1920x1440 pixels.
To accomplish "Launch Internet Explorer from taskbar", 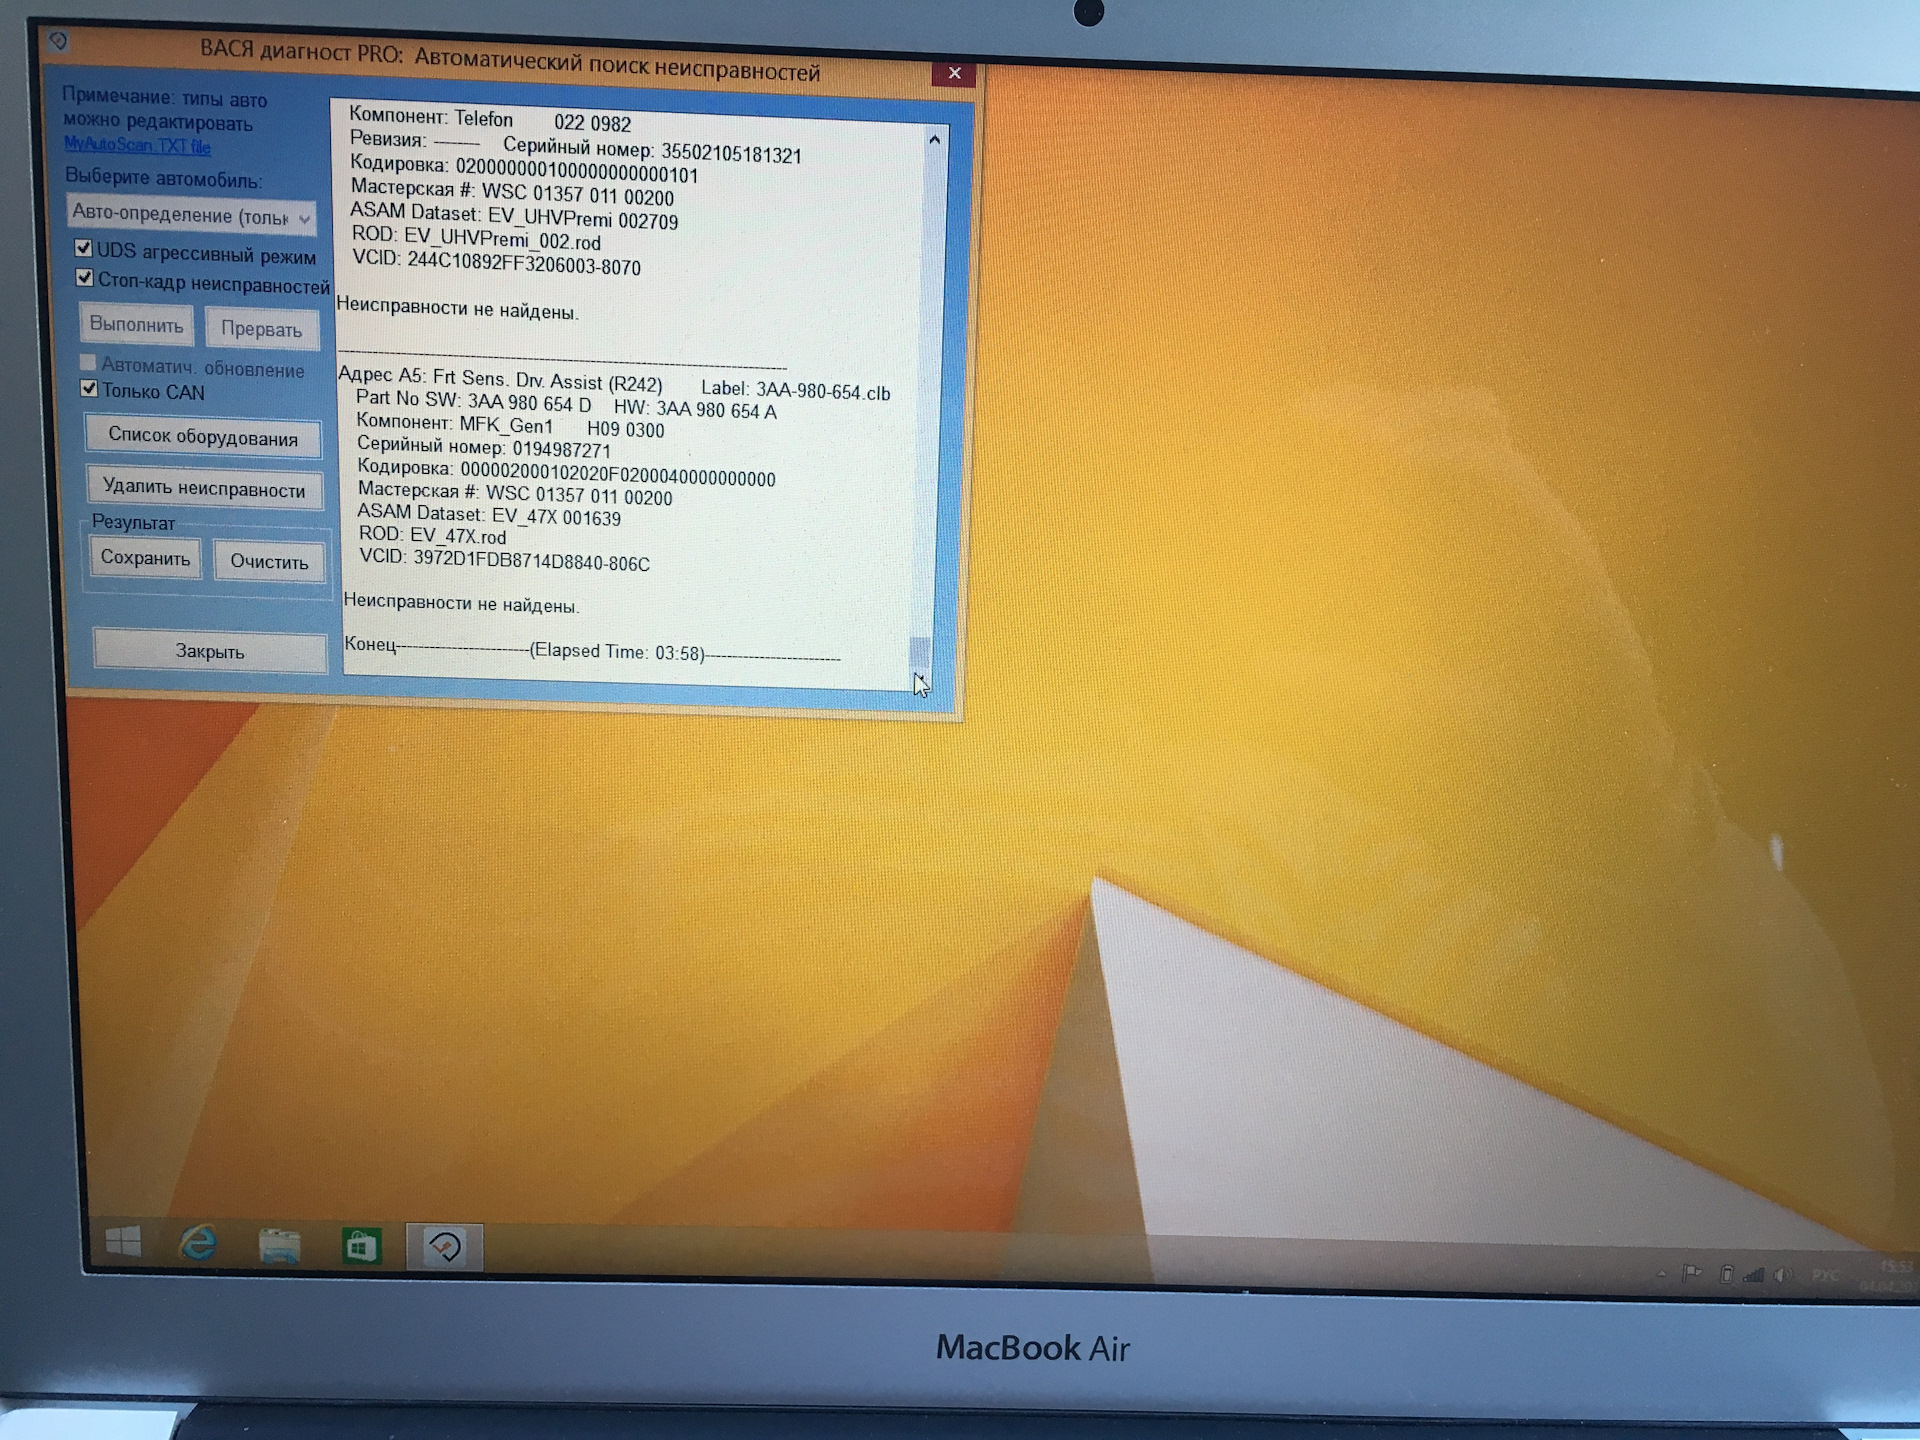I will click(198, 1243).
